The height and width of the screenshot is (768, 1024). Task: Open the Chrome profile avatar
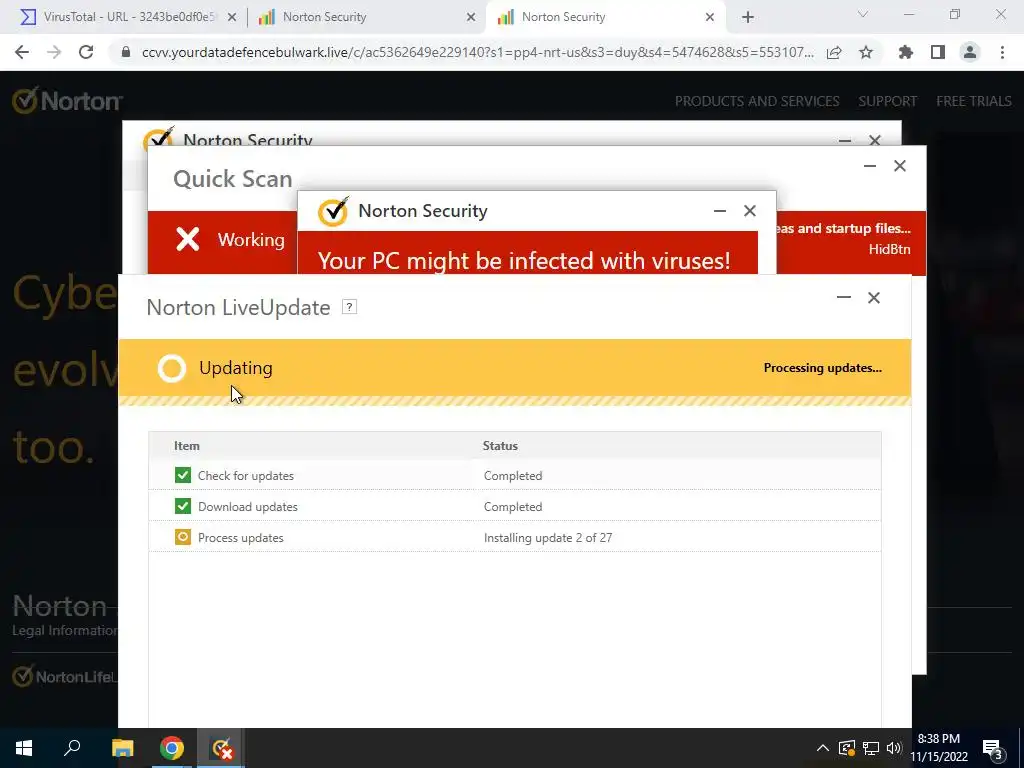(970, 52)
